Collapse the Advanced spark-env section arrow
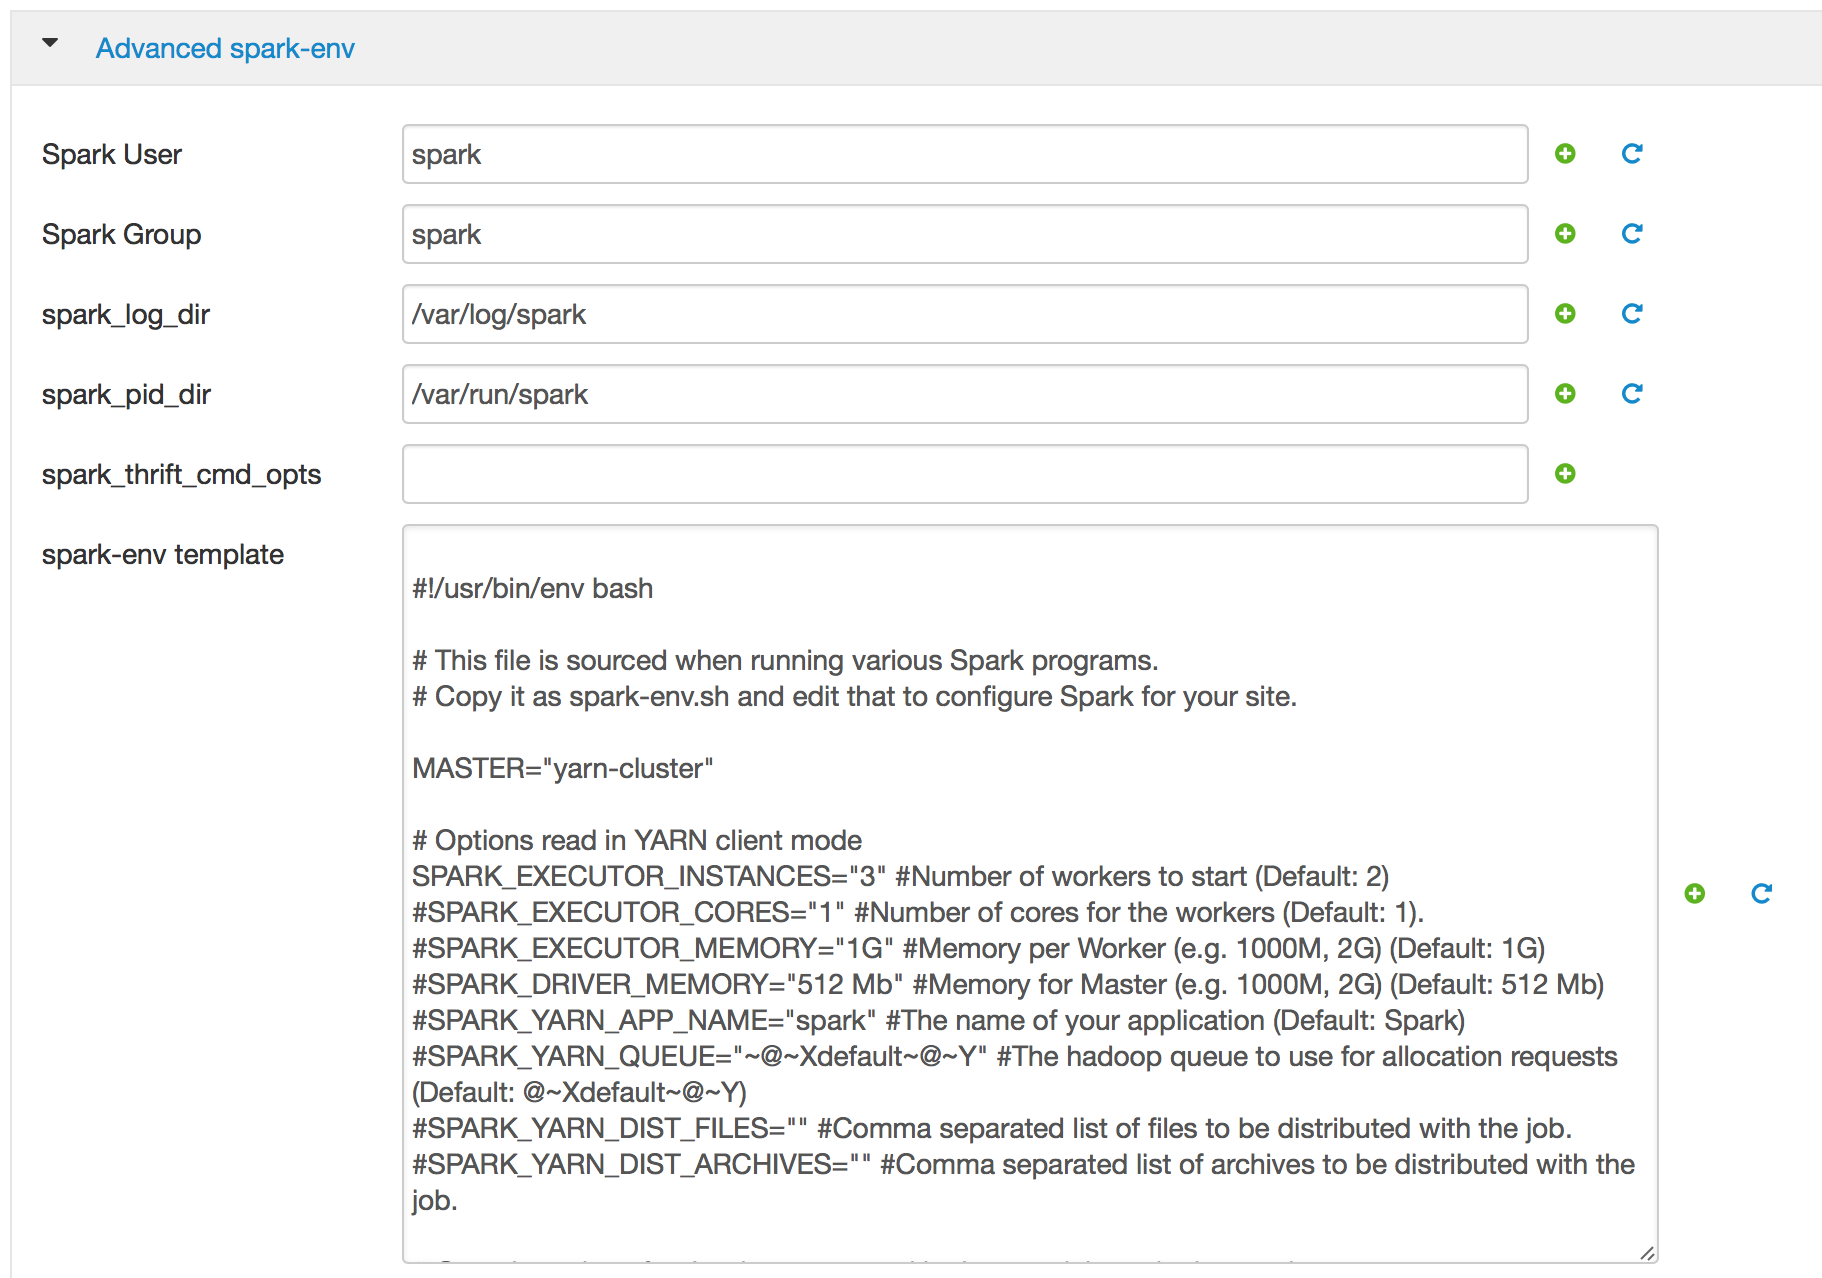The height and width of the screenshot is (1278, 1822). (50, 44)
